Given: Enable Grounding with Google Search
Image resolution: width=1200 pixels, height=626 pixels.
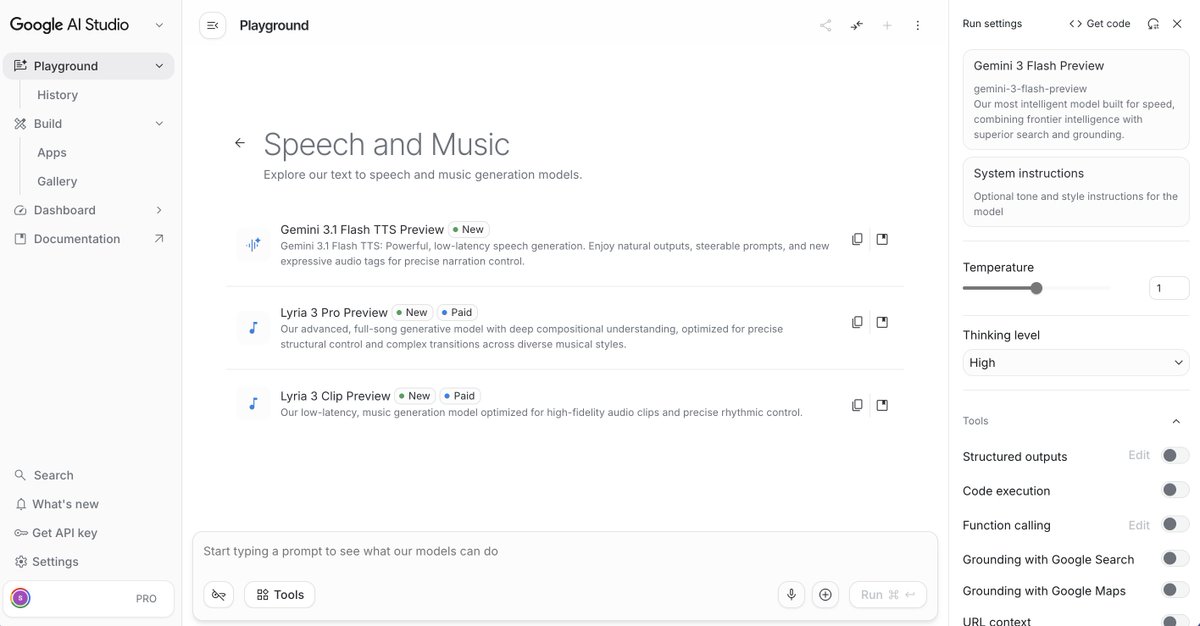Looking at the screenshot, I should 1175,559.
